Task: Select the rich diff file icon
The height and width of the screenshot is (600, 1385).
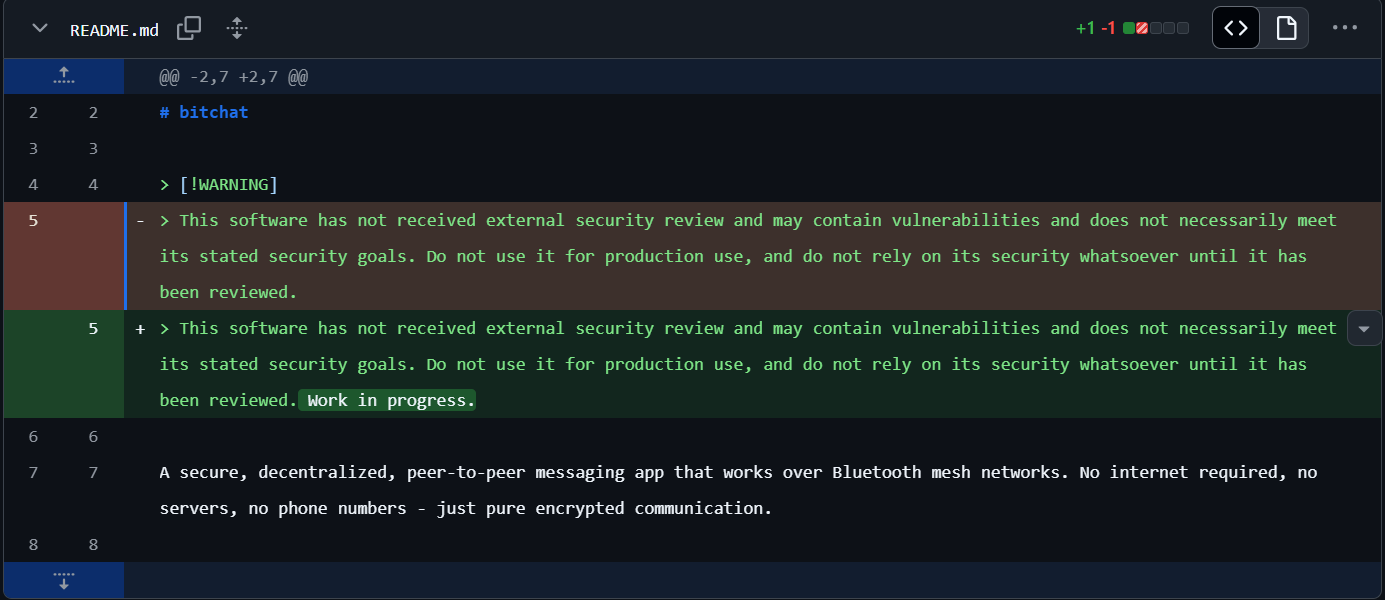Action: tap(1284, 28)
